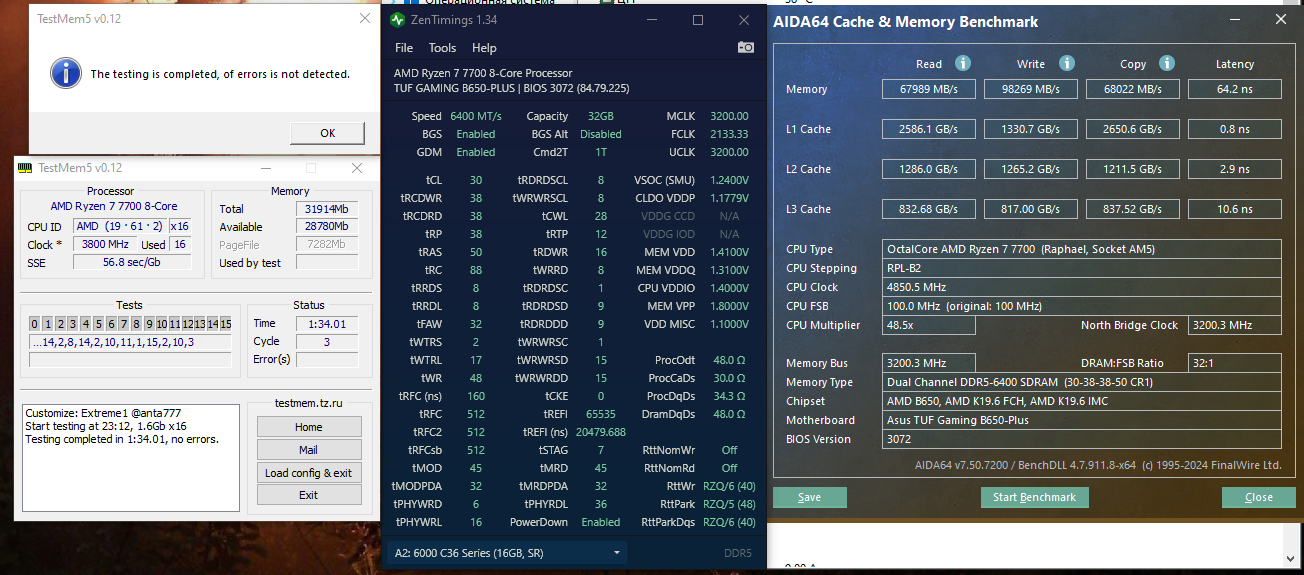Screen dimensions: 1304x575
Task: Click the info icon beside Write in AIDA64
Action: [1067, 63]
